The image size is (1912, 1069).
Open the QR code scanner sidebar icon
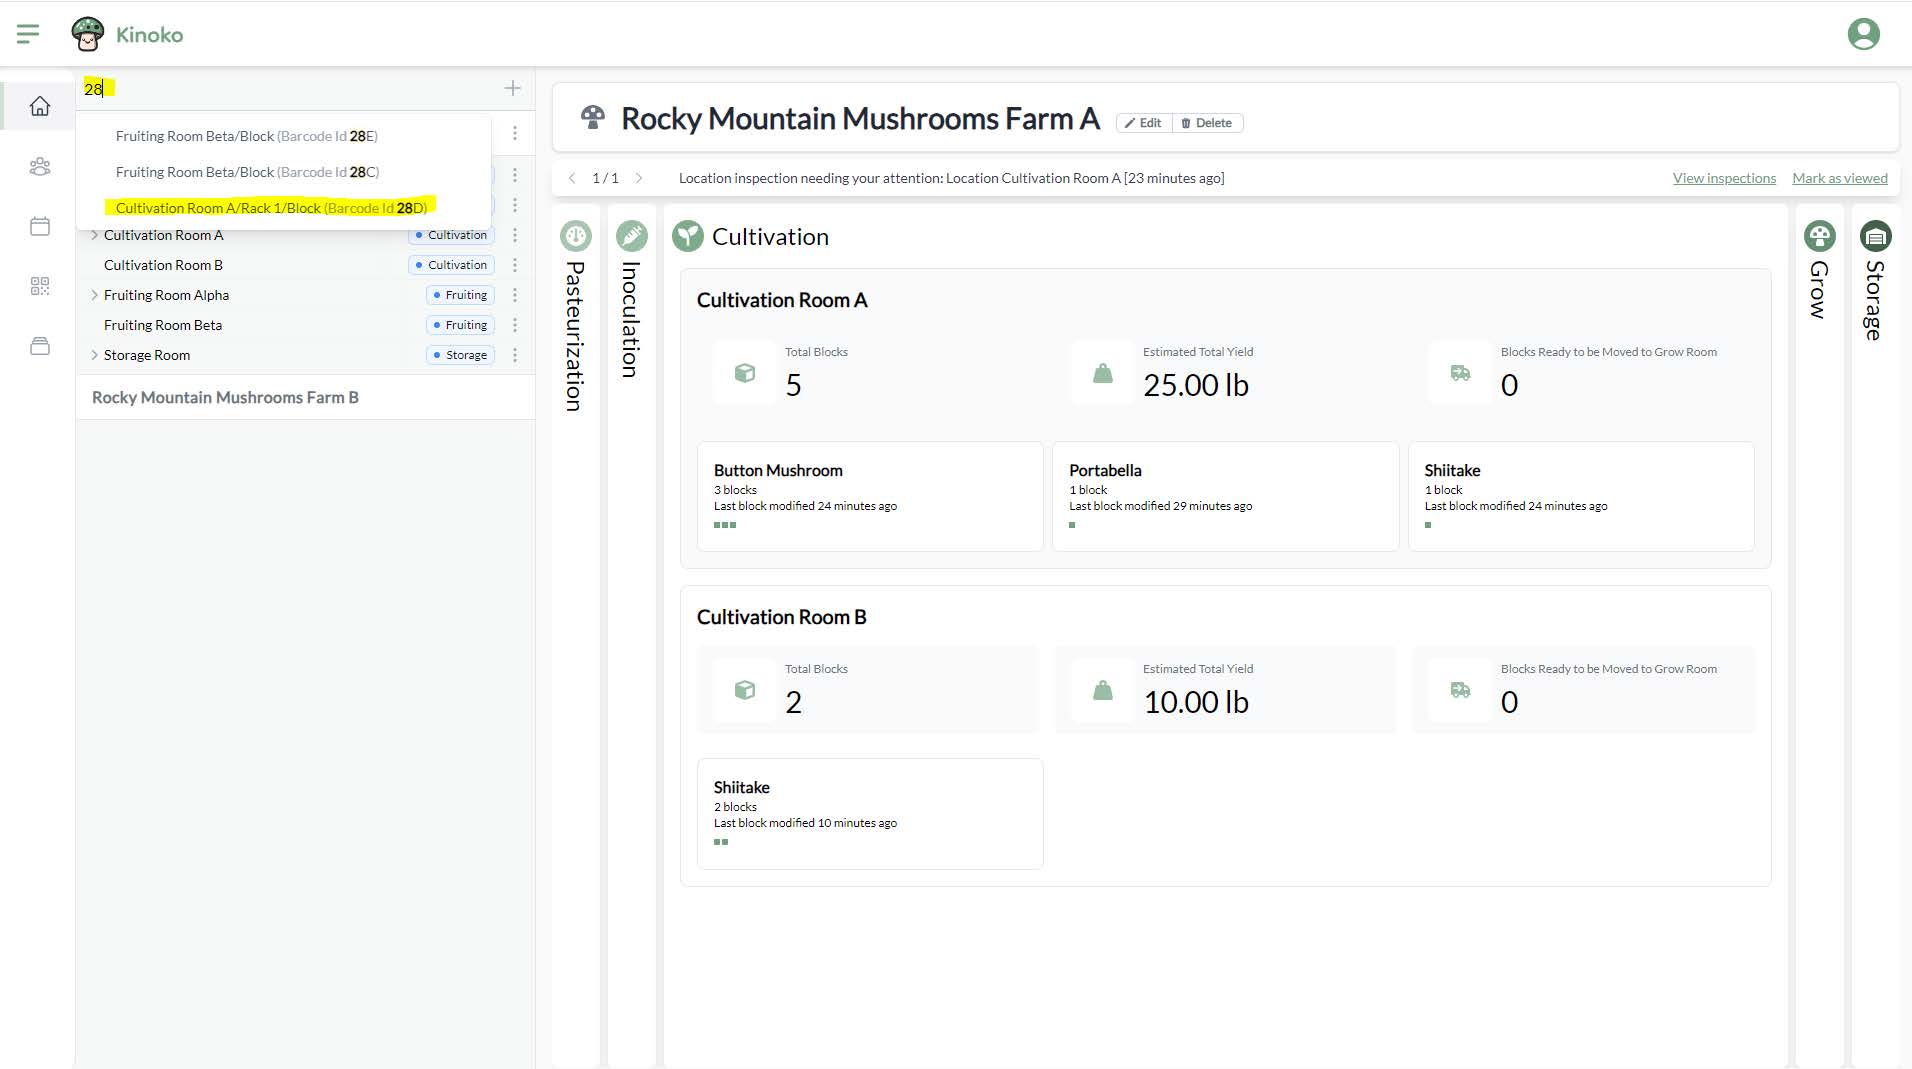tap(40, 287)
